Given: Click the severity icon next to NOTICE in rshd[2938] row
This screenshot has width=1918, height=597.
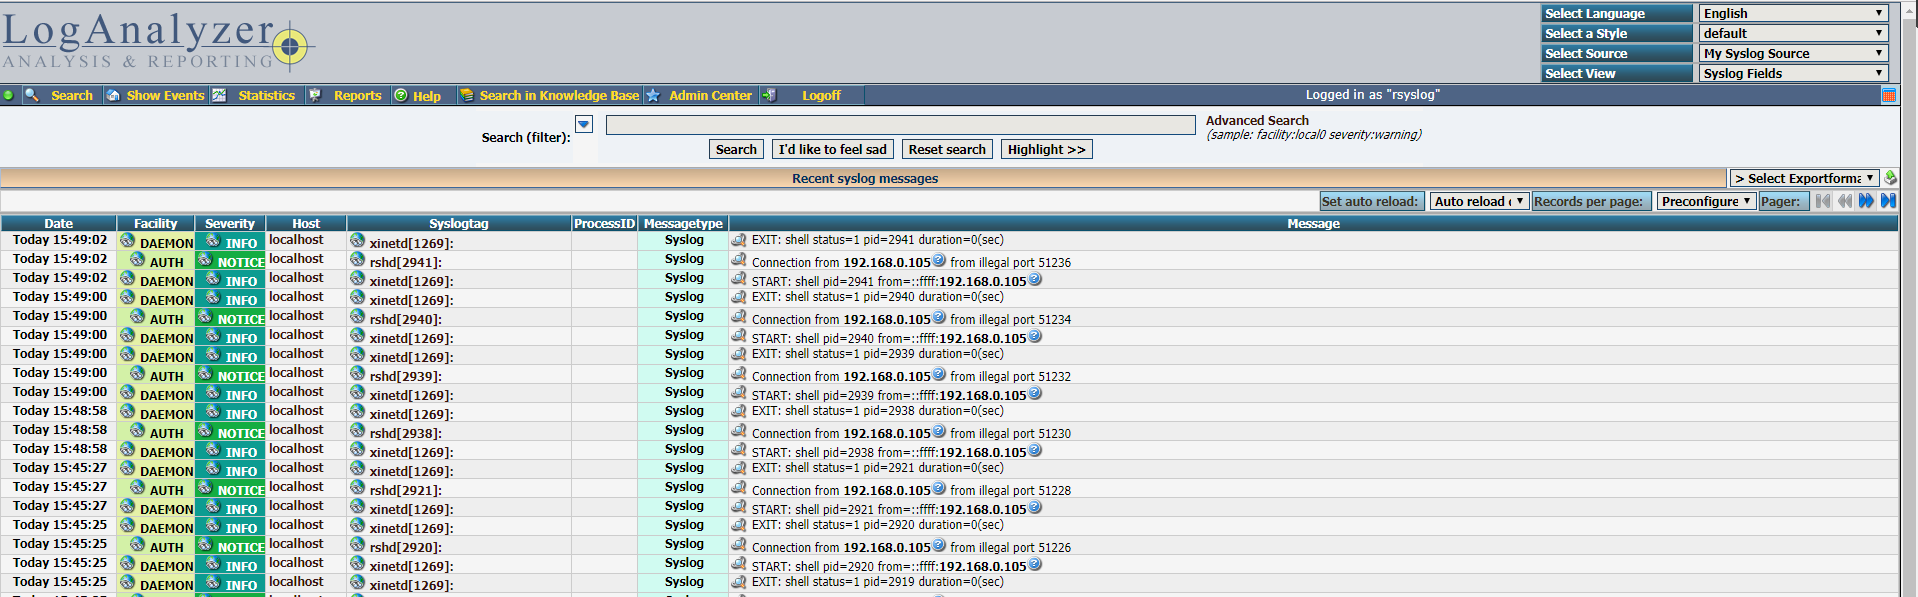Looking at the screenshot, I should (x=205, y=431).
